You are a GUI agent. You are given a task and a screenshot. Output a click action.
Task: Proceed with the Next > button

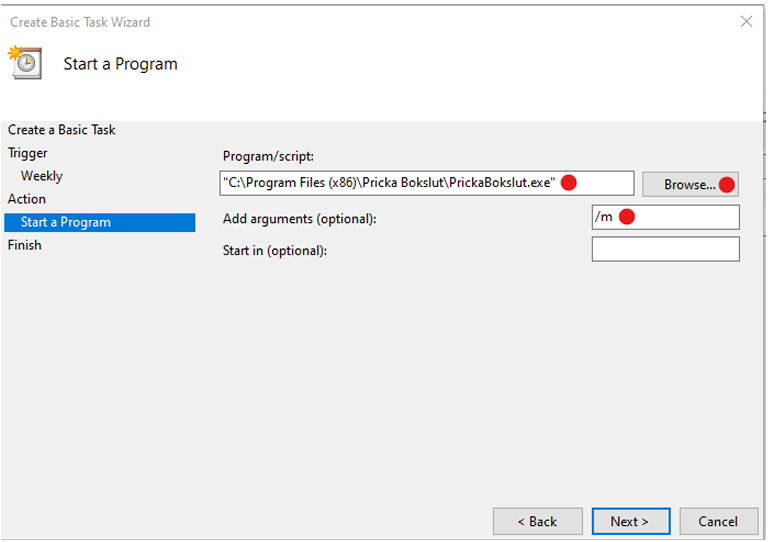(x=631, y=521)
